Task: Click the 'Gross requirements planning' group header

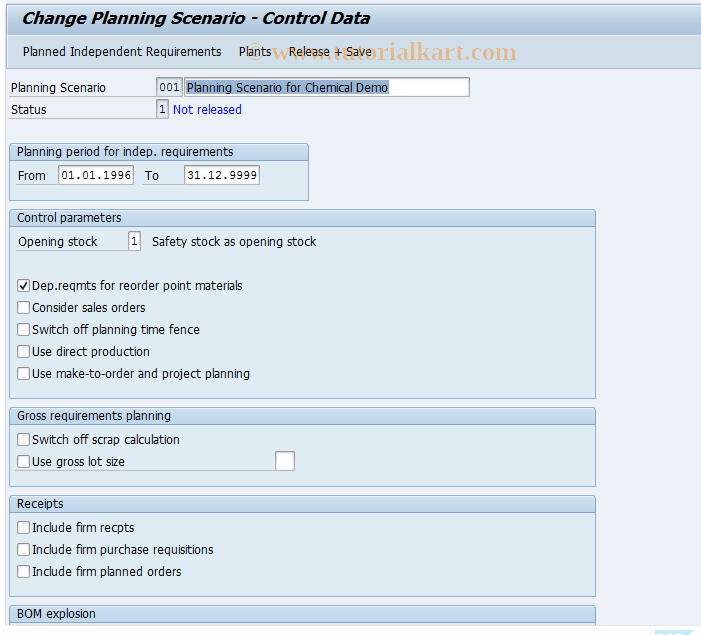Action: tap(302, 416)
